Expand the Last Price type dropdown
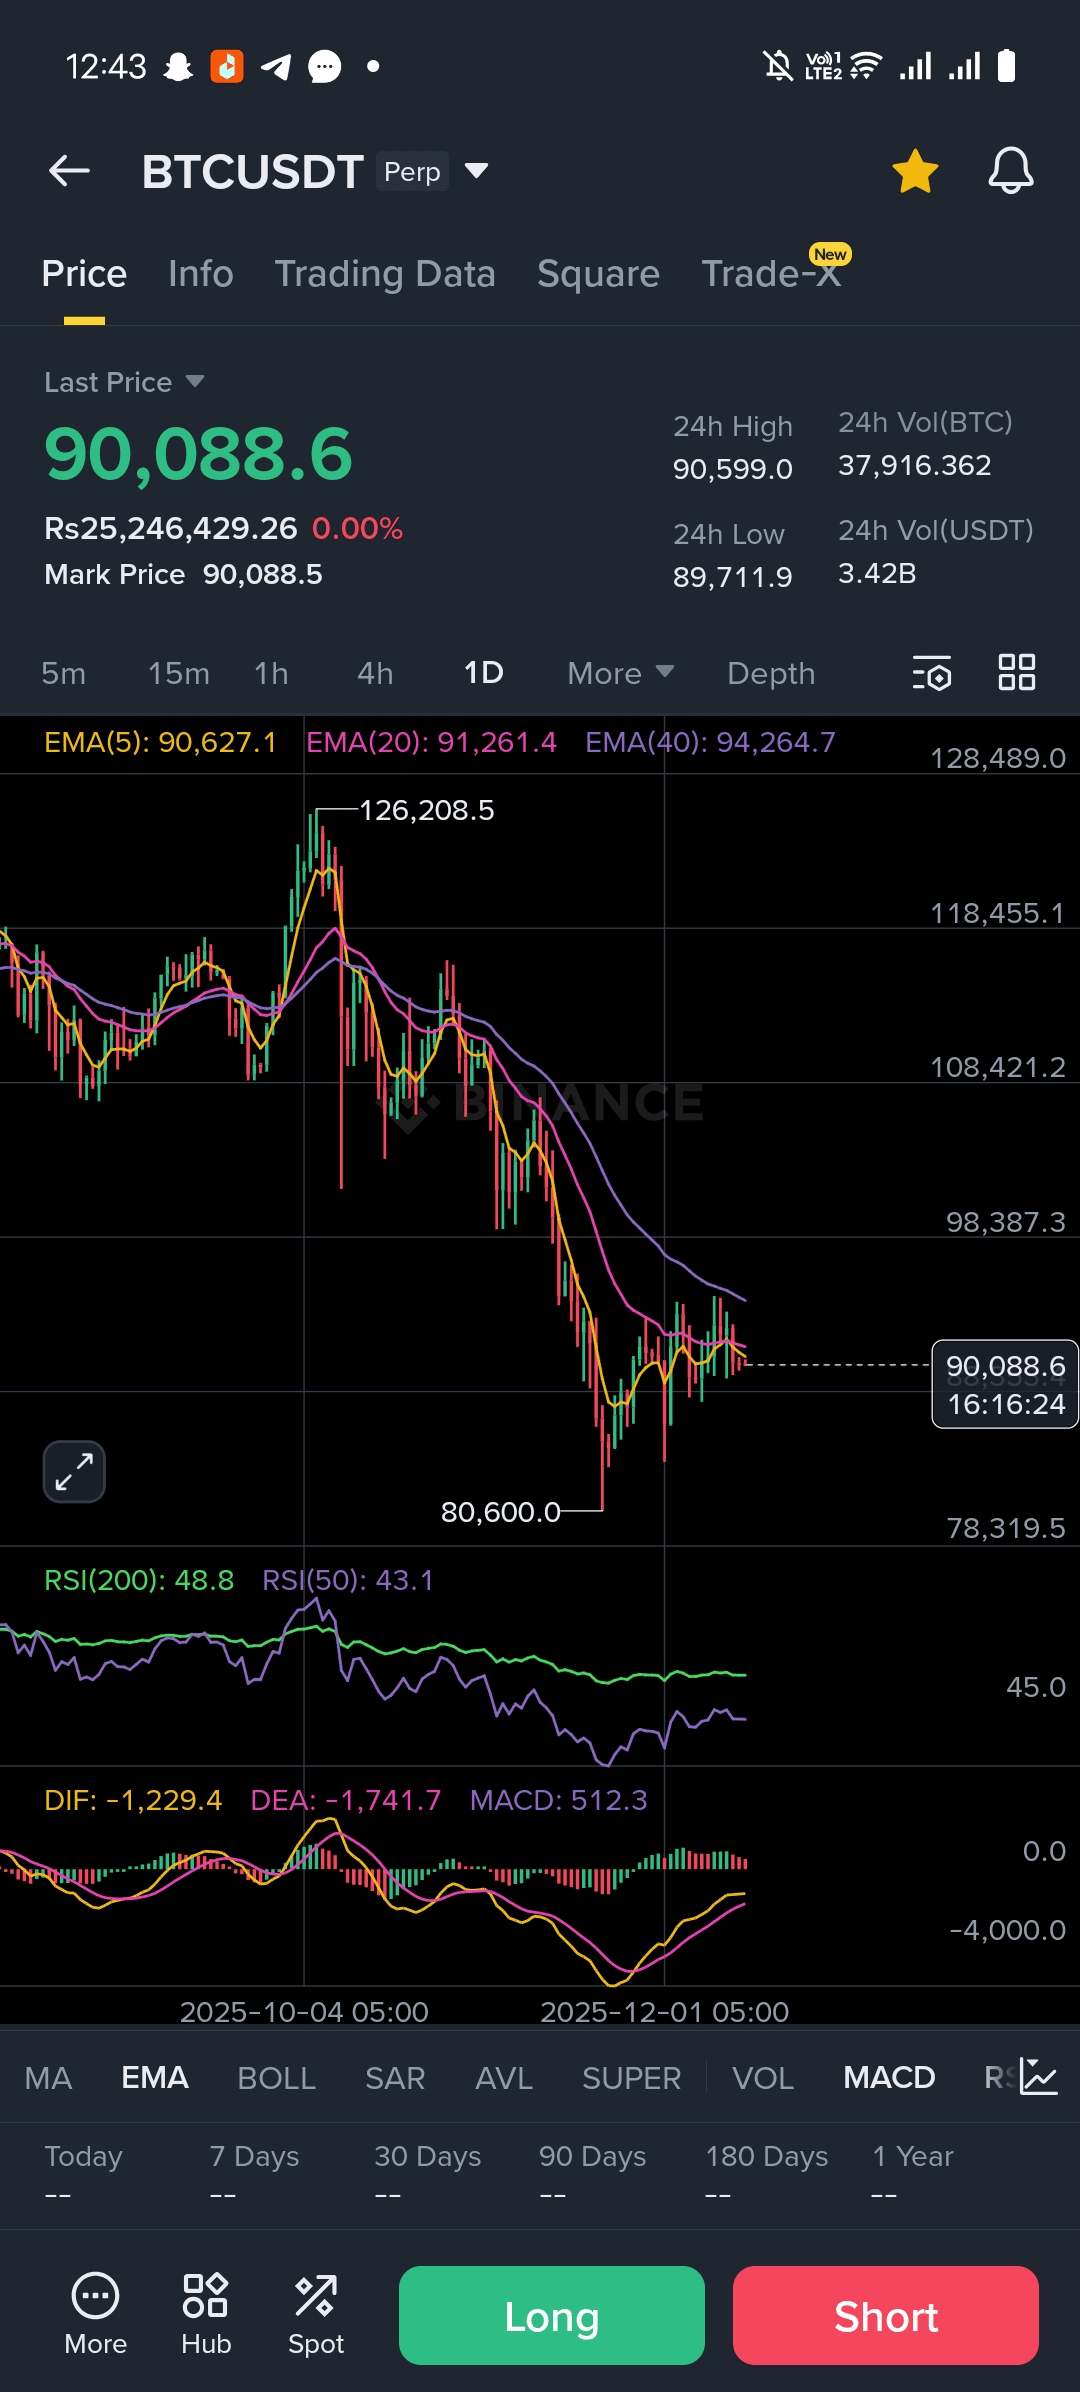The height and width of the screenshot is (2392, 1080). pos(195,381)
